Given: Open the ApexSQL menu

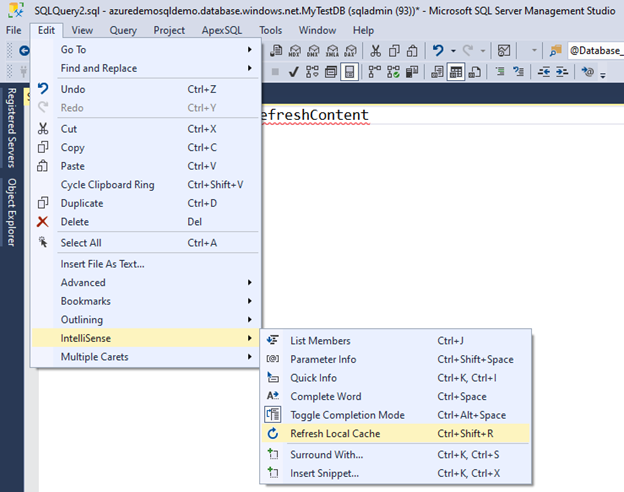Looking at the screenshot, I should coord(222,30).
